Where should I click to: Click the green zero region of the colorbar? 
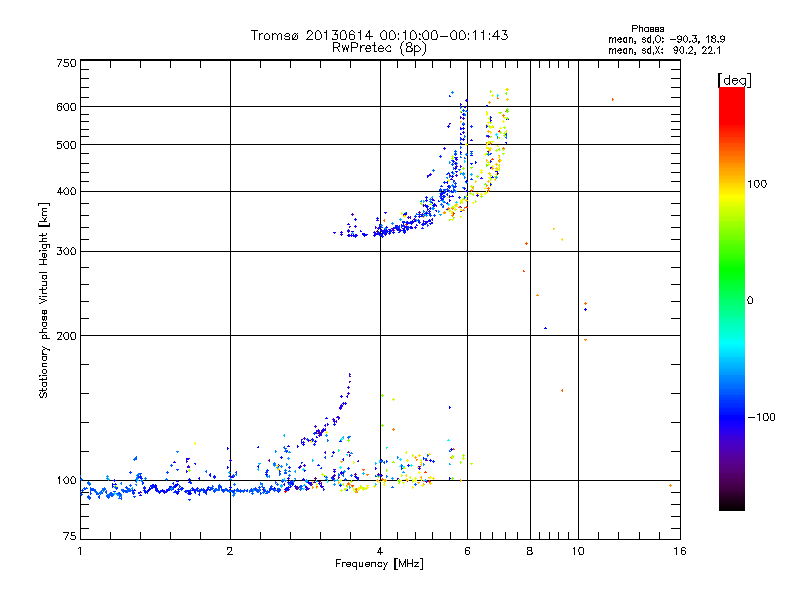732,298
